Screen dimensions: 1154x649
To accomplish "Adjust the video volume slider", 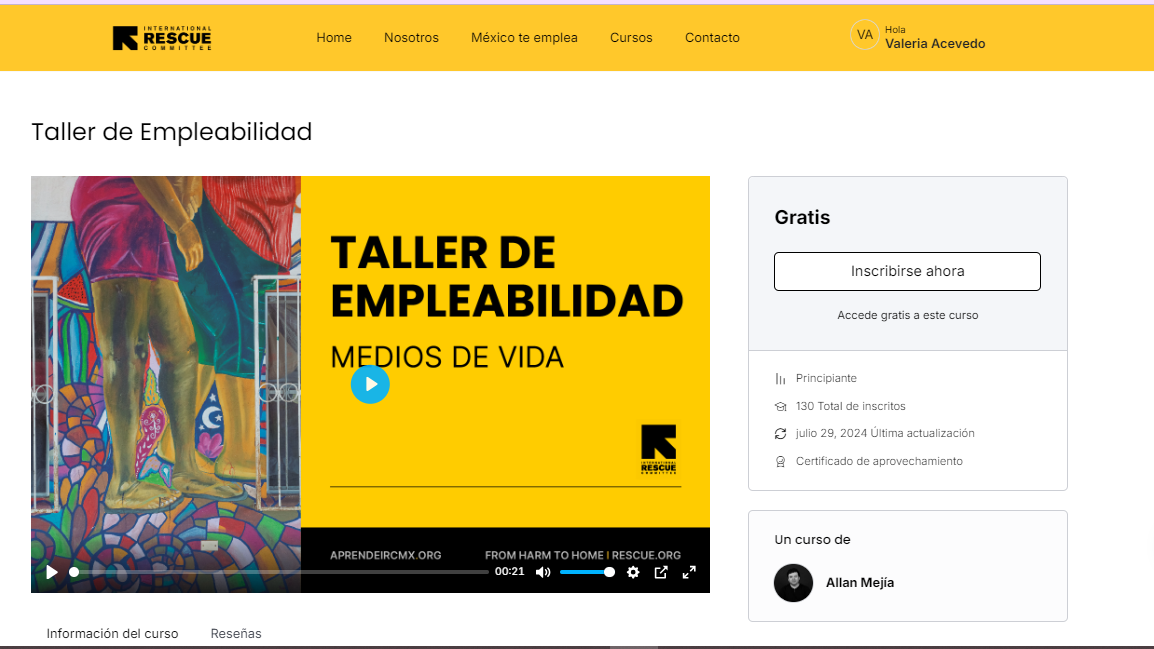I will 586,572.
